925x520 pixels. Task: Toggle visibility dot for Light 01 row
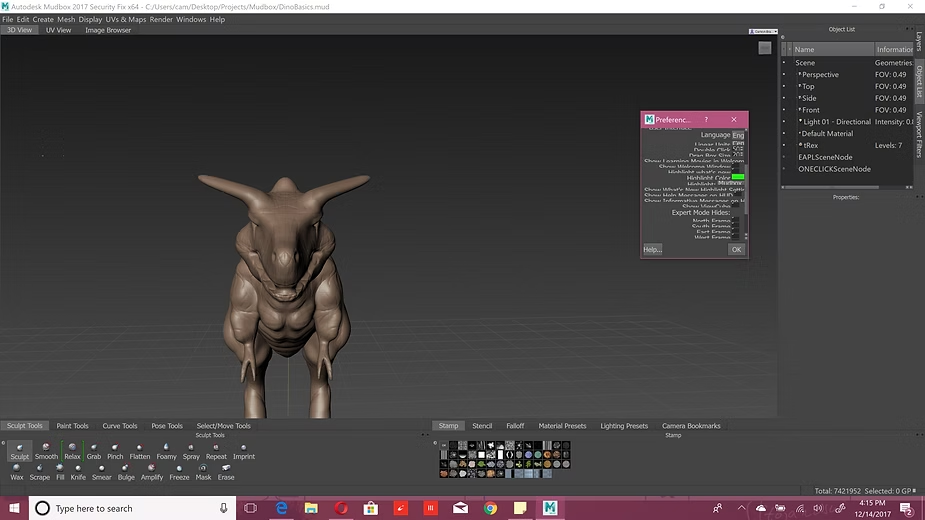[784, 122]
